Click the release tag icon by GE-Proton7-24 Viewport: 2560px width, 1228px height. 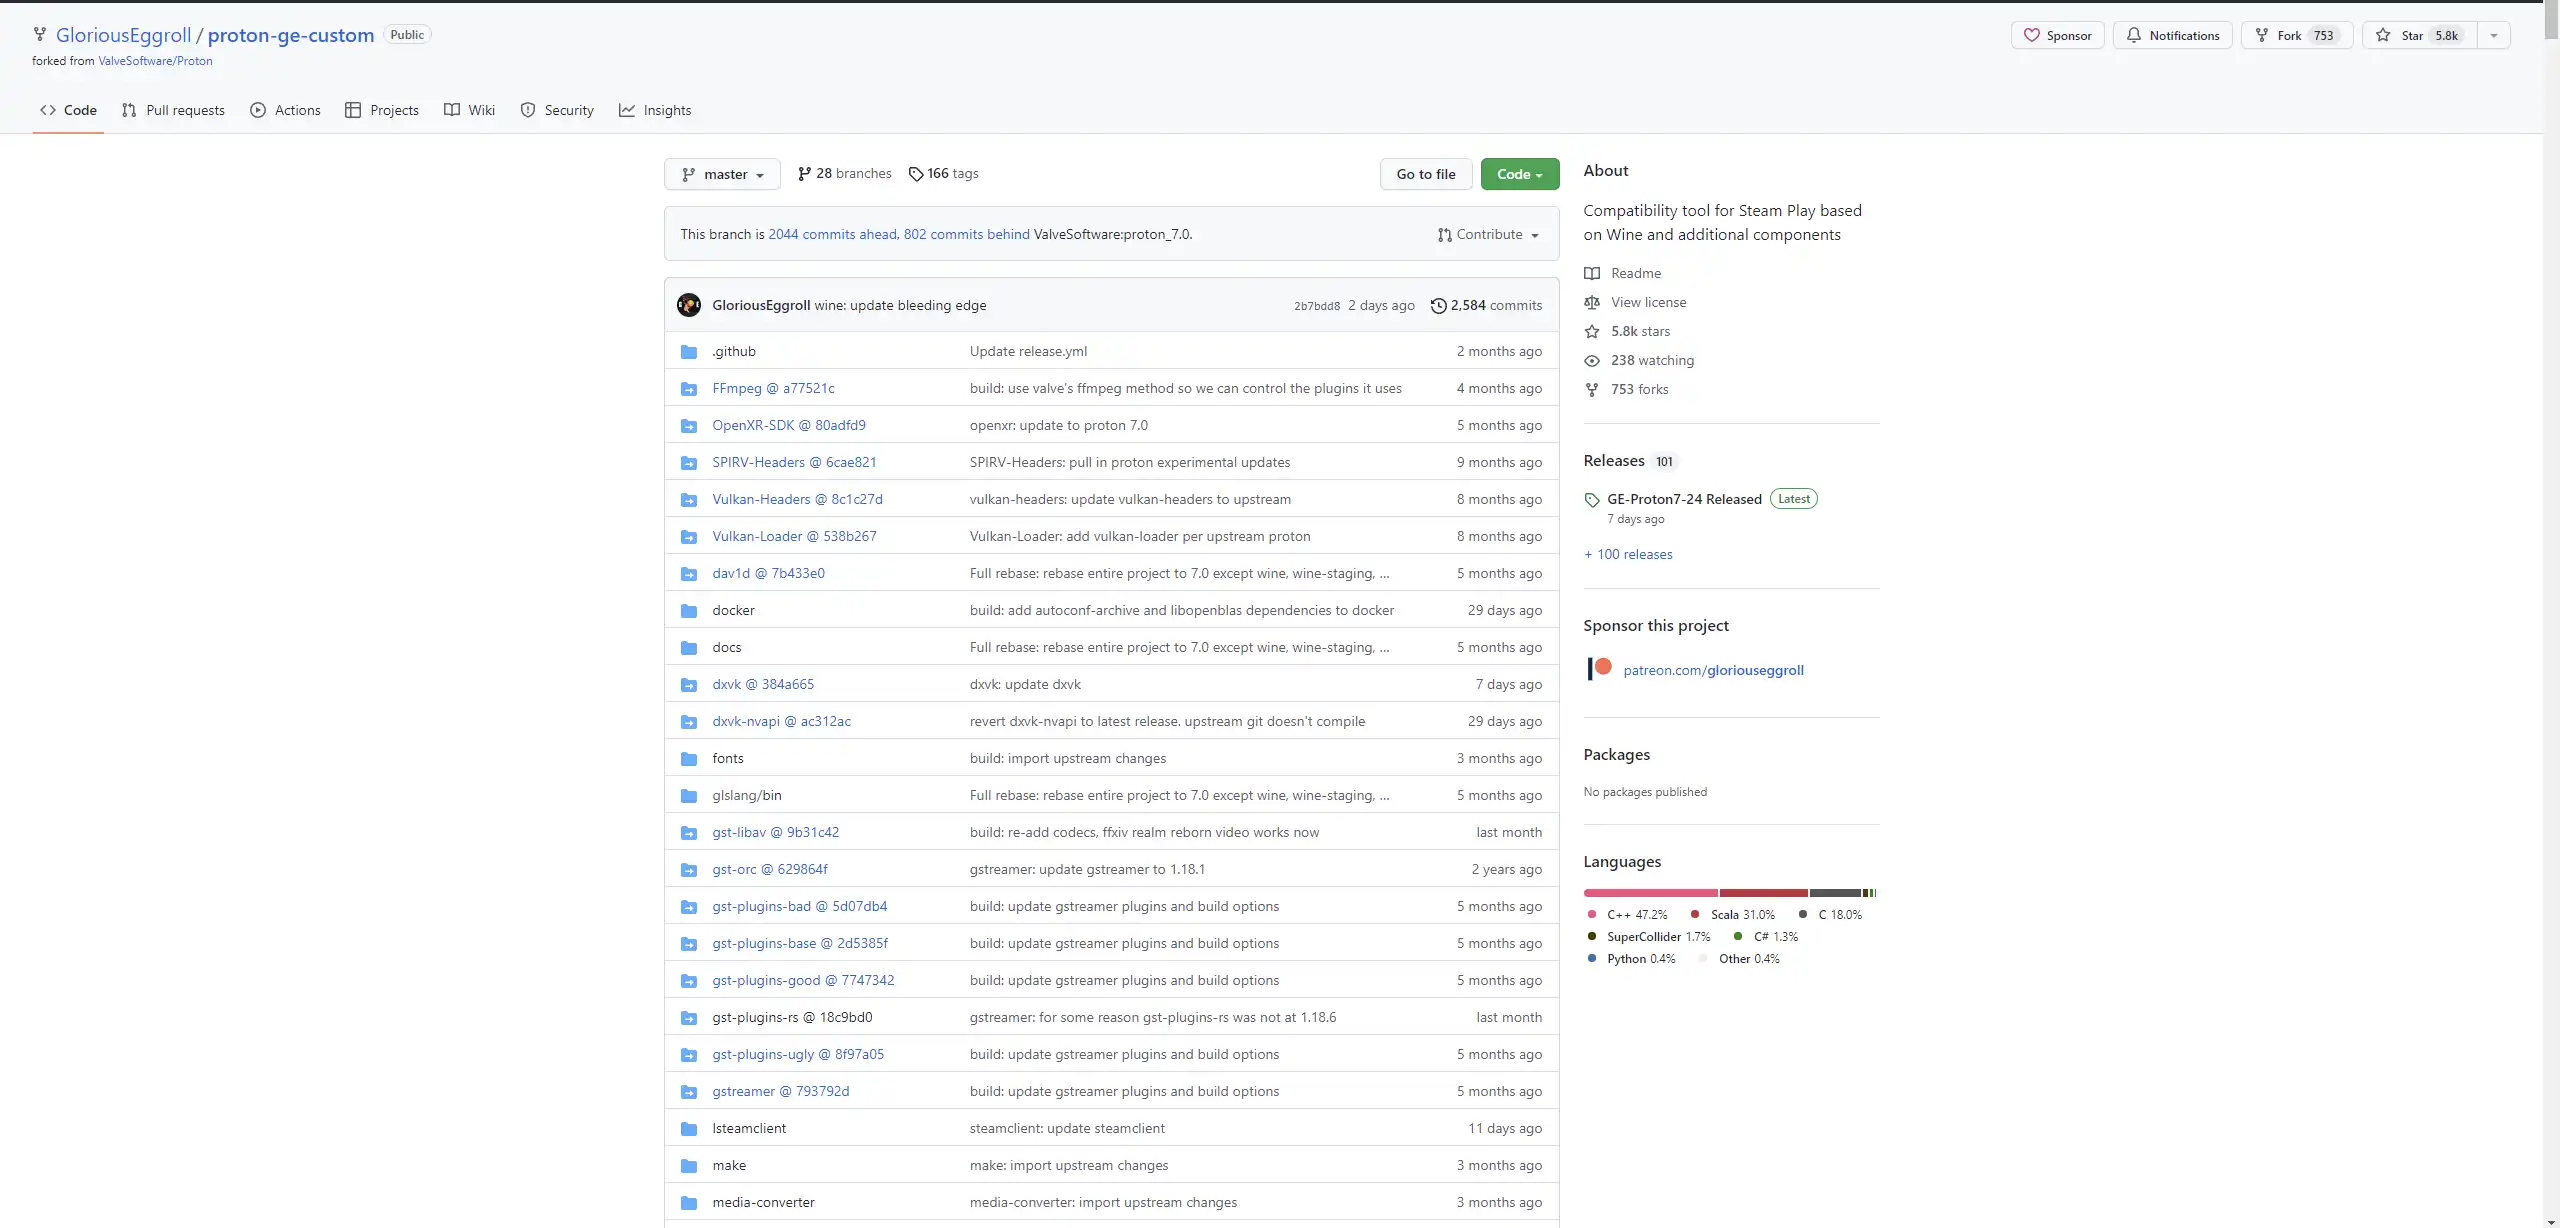(1592, 500)
